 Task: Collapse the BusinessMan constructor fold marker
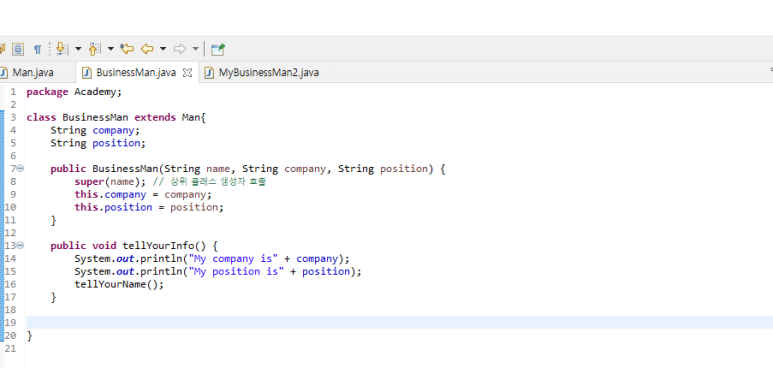[20, 168]
